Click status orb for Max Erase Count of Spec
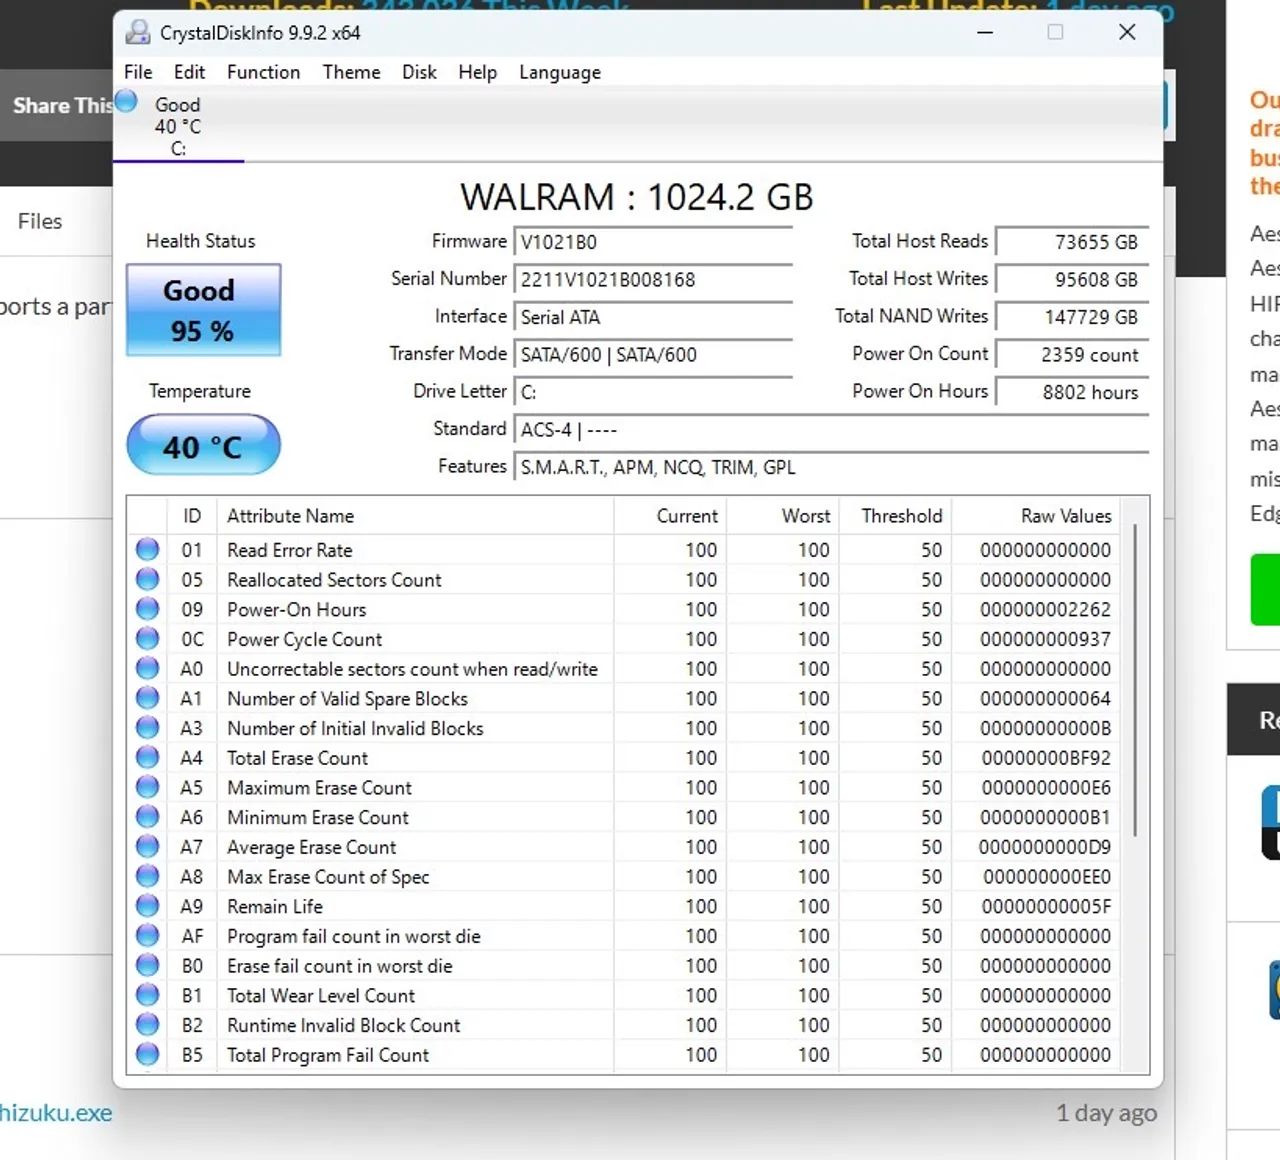 click(147, 876)
